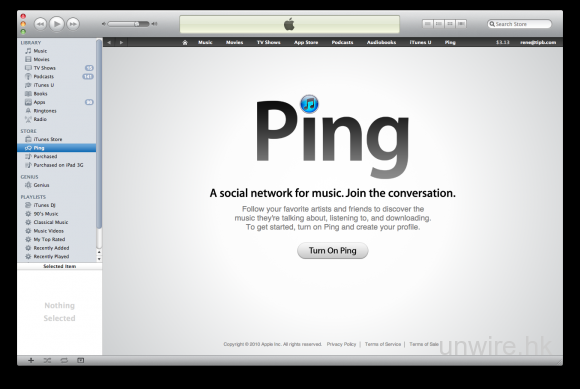
Task: Toggle the artwork viewer panel
Action: coord(80,361)
